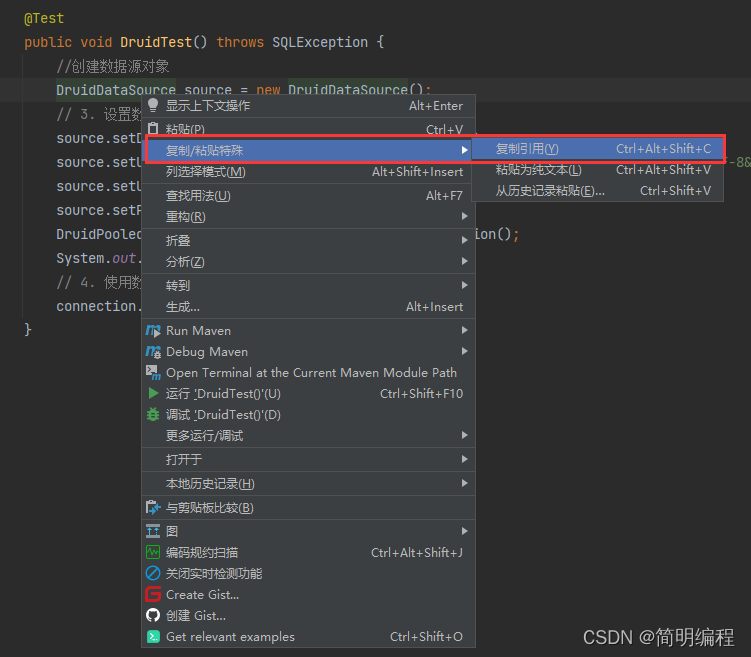Click the Get relevant examples icon
751x657 pixels.
pos(153,636)
